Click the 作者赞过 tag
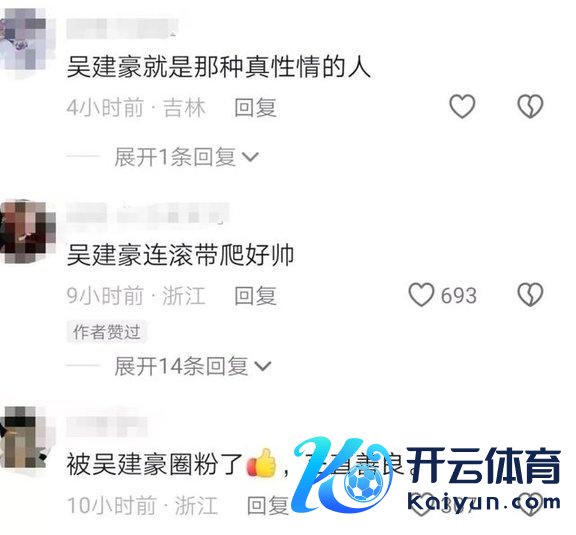 (107, 332)
